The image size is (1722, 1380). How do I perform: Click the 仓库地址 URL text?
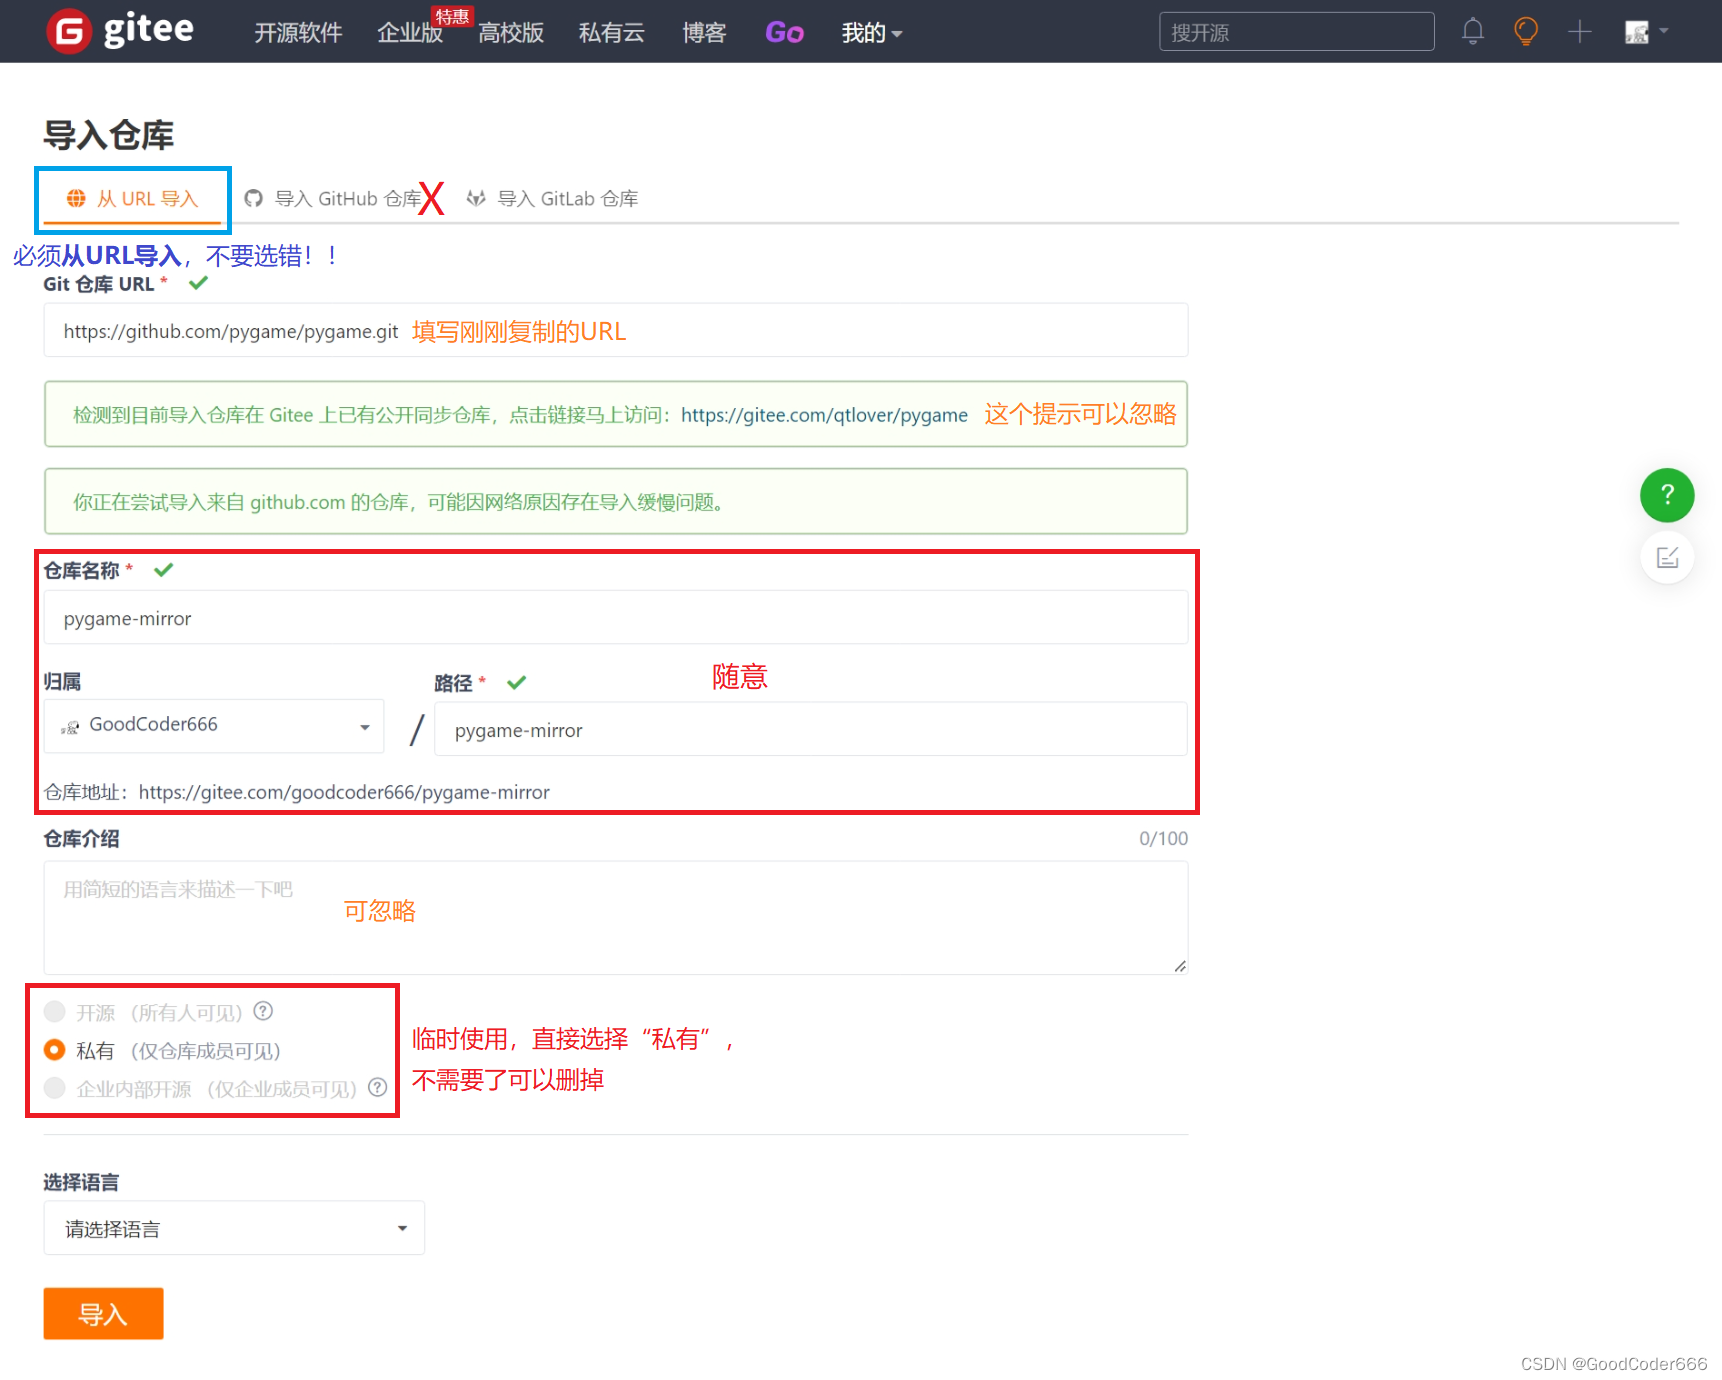pyautogui.click(x=344, y=792)
